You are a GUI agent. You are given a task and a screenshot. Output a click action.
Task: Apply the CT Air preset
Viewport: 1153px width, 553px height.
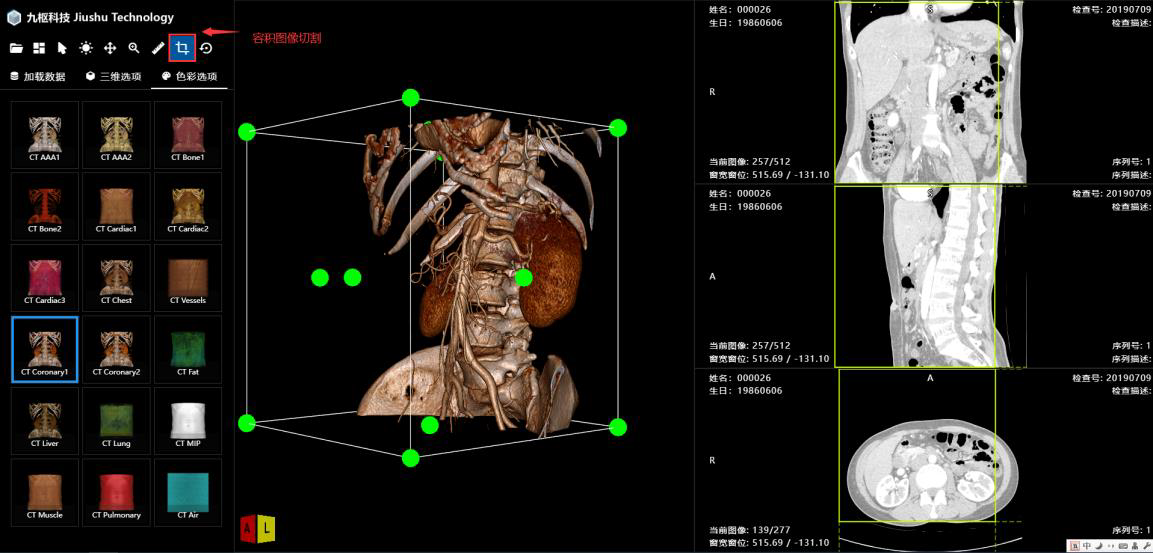pos(188,493)
